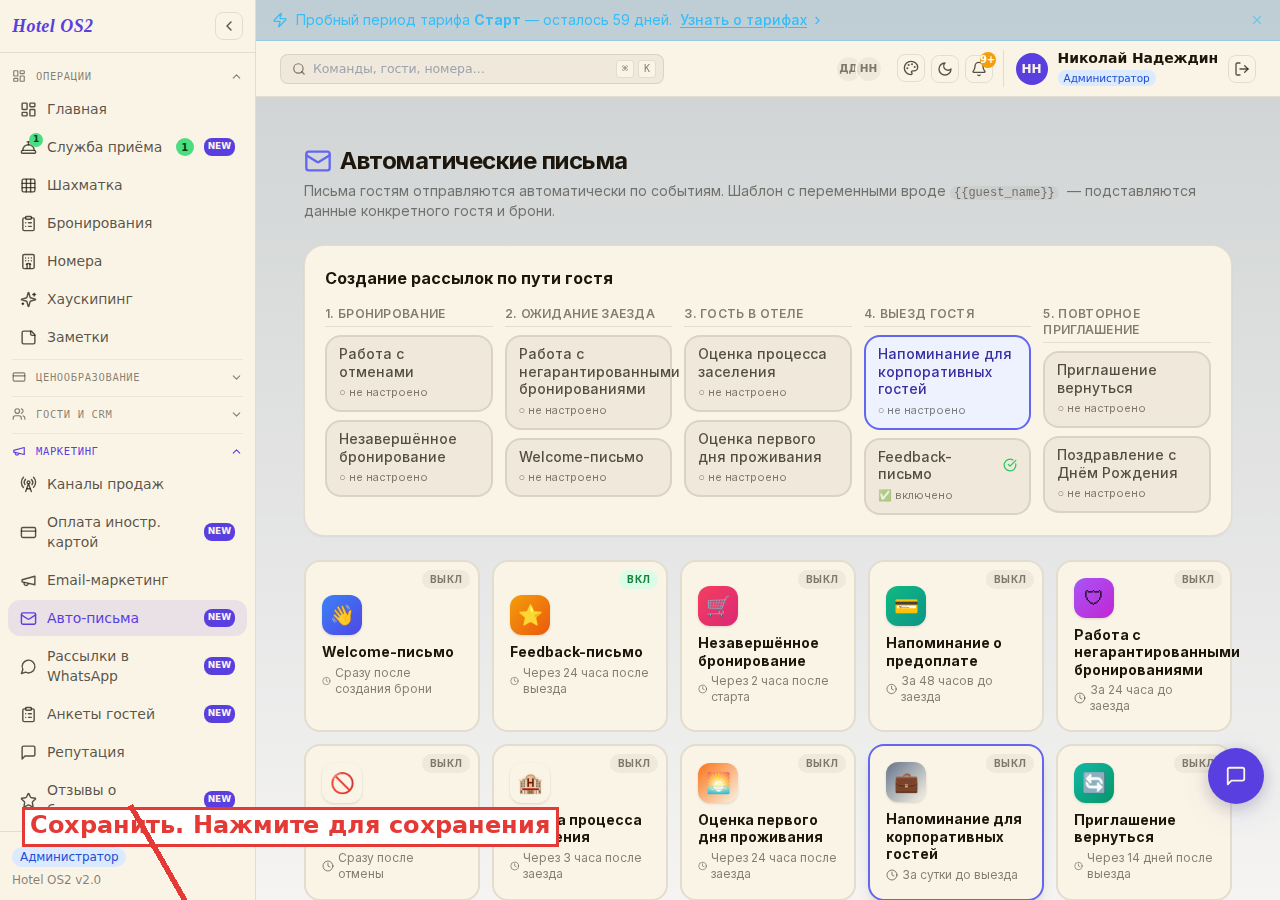Collapse the Операции section
The height and width of the screenshot is (900, 1280).
pyautogui.click(x=128, y=76)
